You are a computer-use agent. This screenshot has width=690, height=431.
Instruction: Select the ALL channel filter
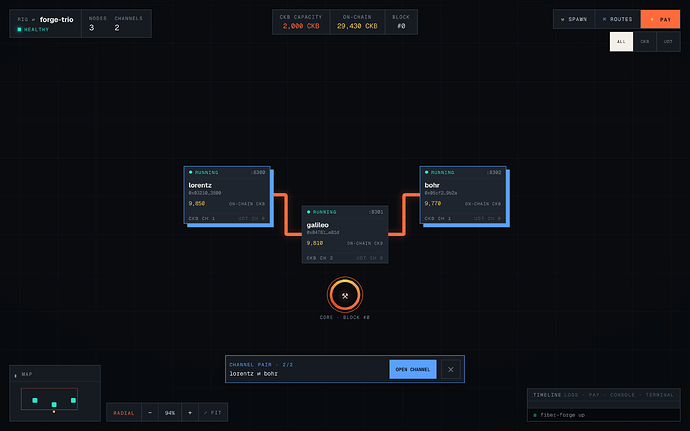click(x=621, y=41)
